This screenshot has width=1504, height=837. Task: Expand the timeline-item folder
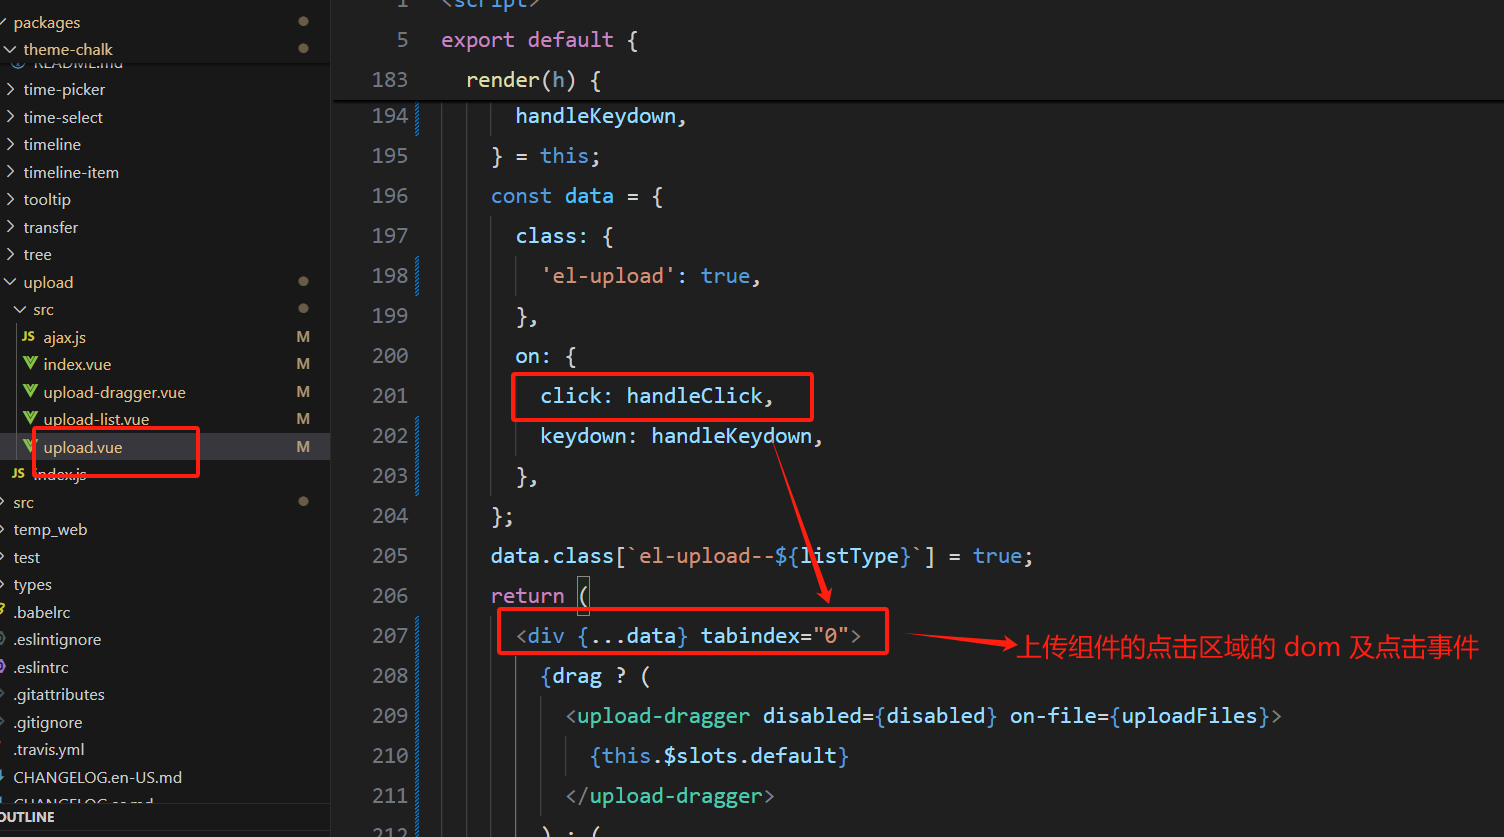tap(71, 172)
